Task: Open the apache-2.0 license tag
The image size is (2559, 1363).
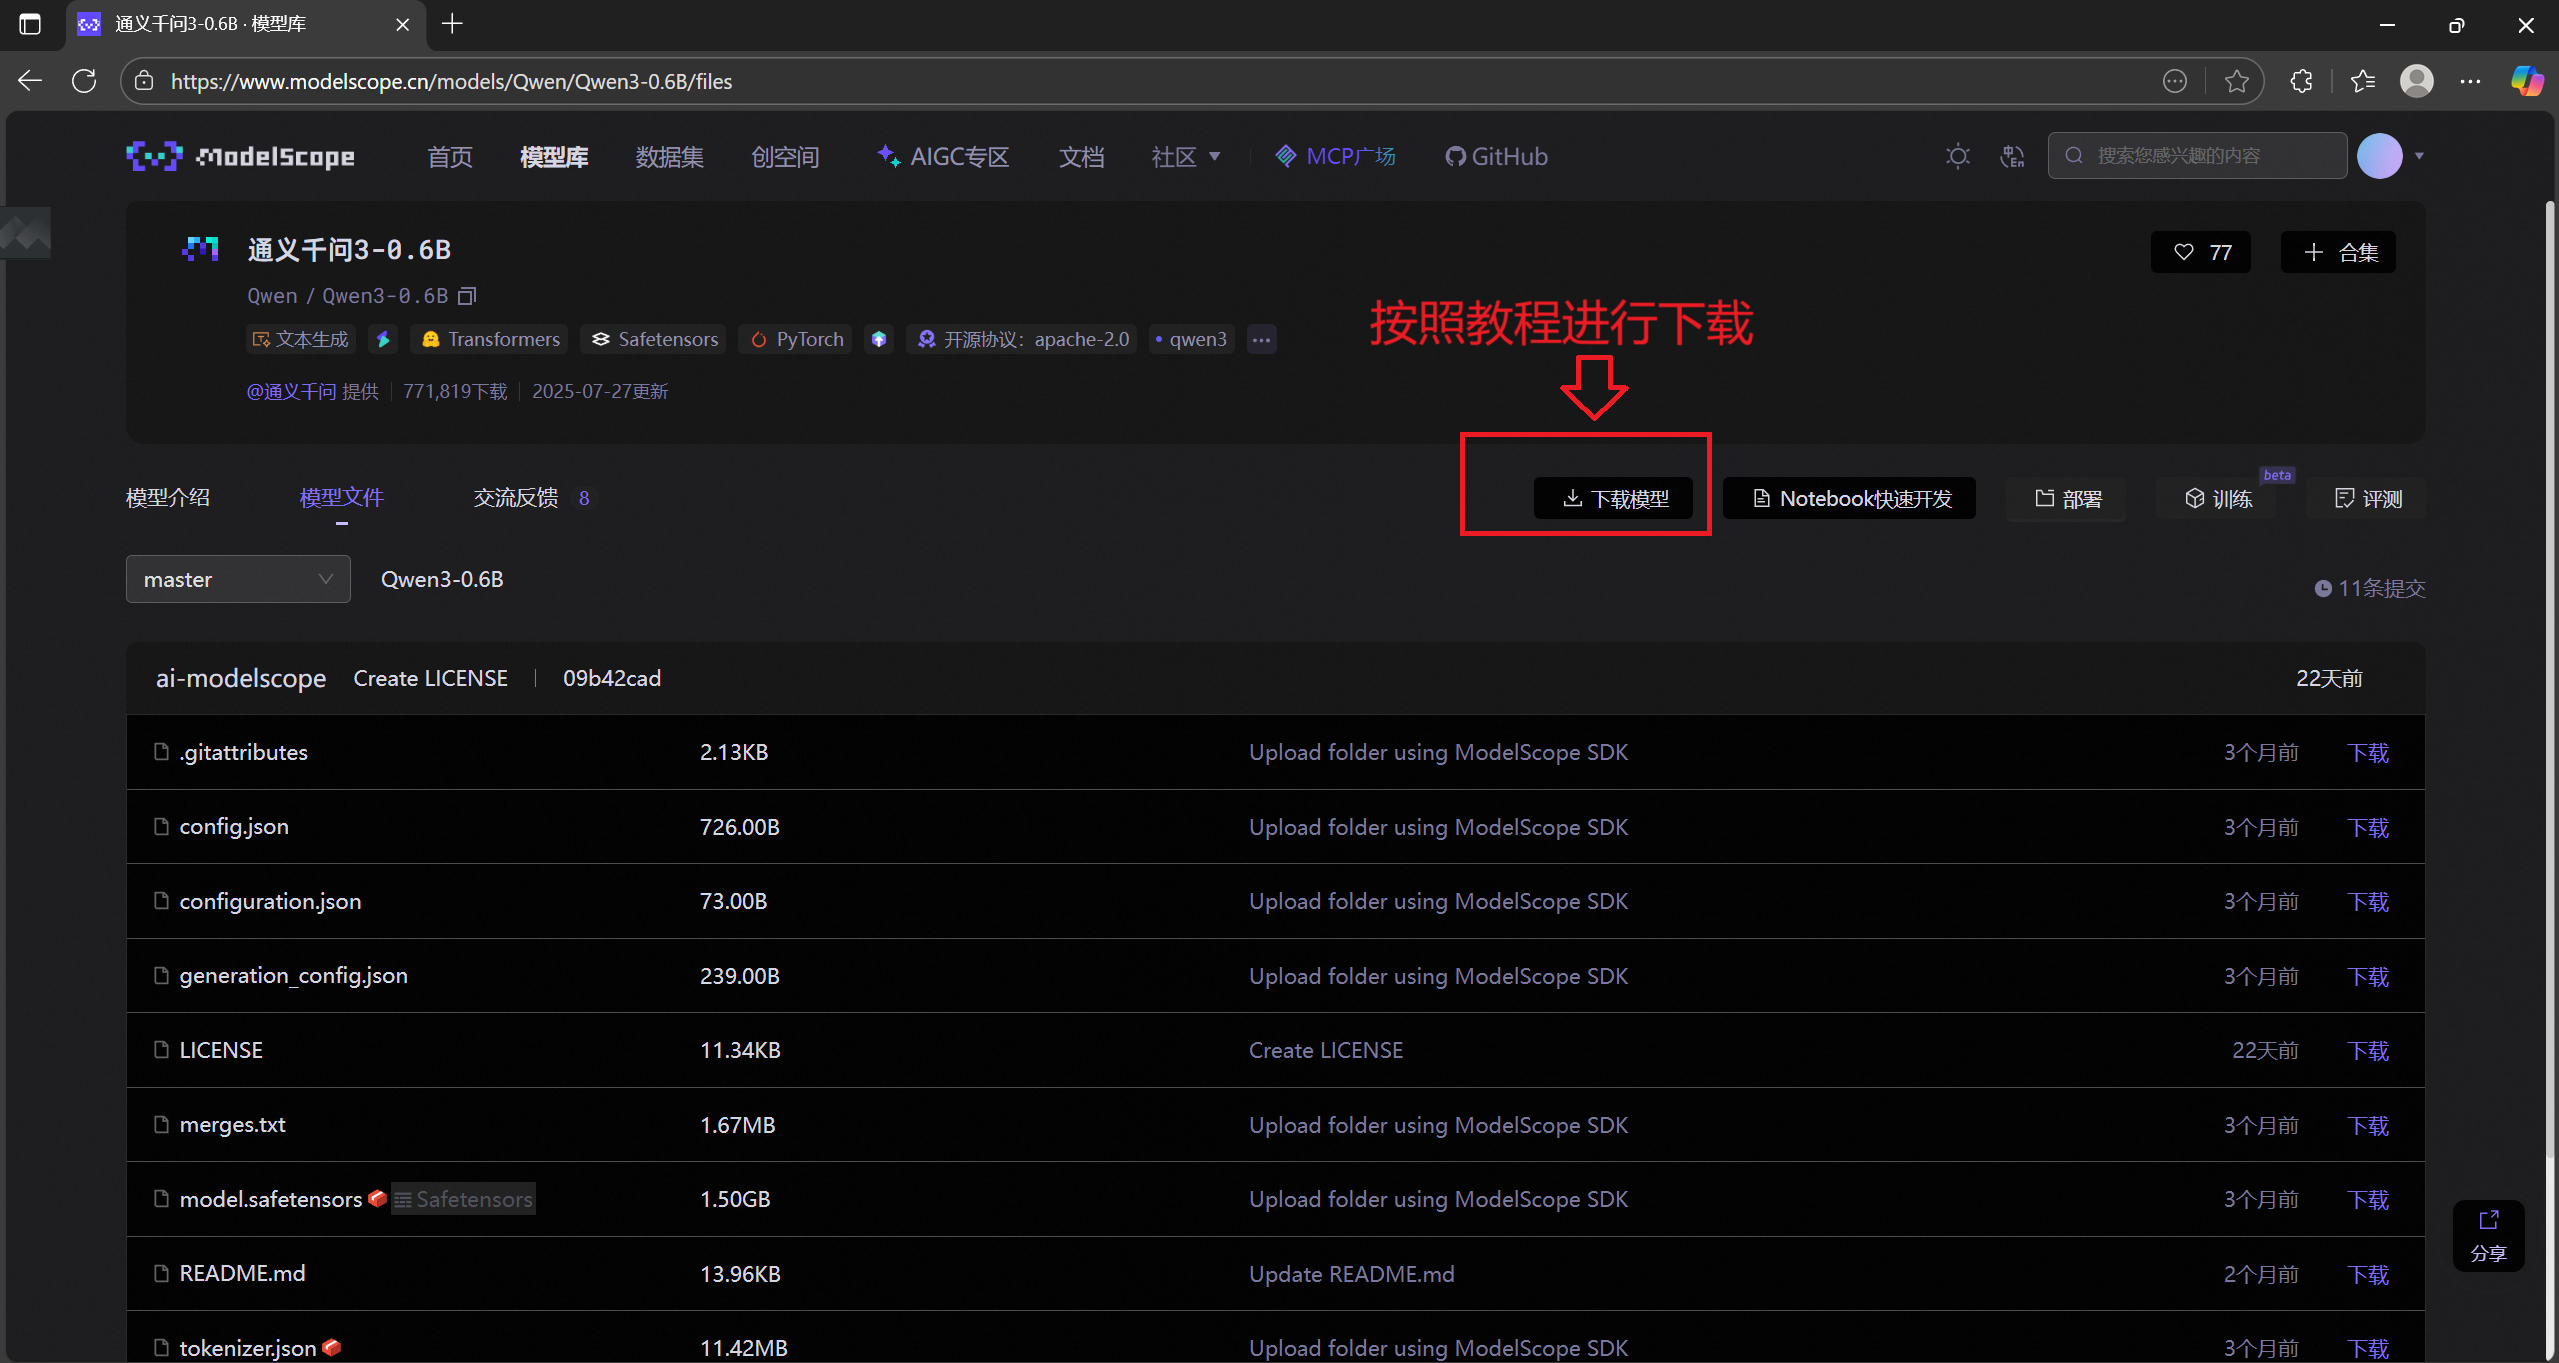Action: click(x=1022, y=339)
